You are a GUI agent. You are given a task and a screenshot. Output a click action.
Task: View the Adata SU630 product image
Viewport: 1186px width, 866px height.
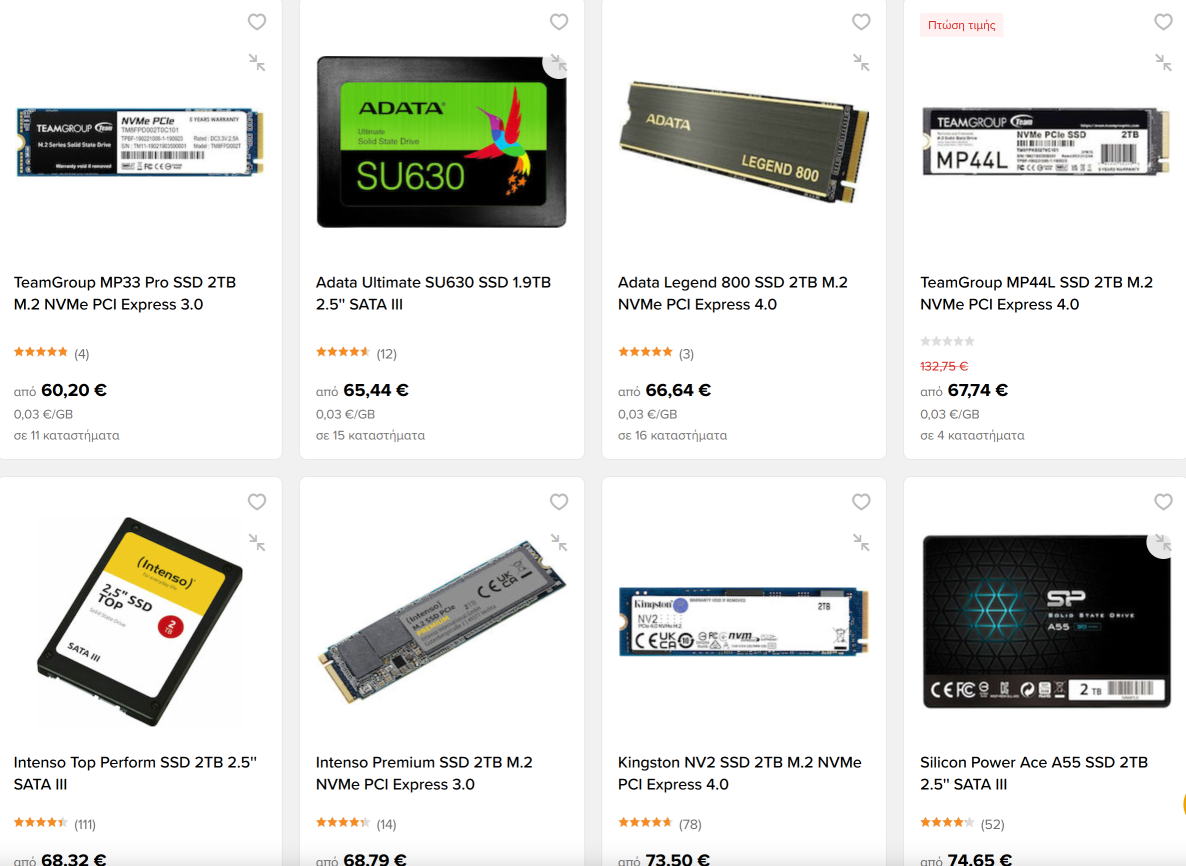point(442,141)
